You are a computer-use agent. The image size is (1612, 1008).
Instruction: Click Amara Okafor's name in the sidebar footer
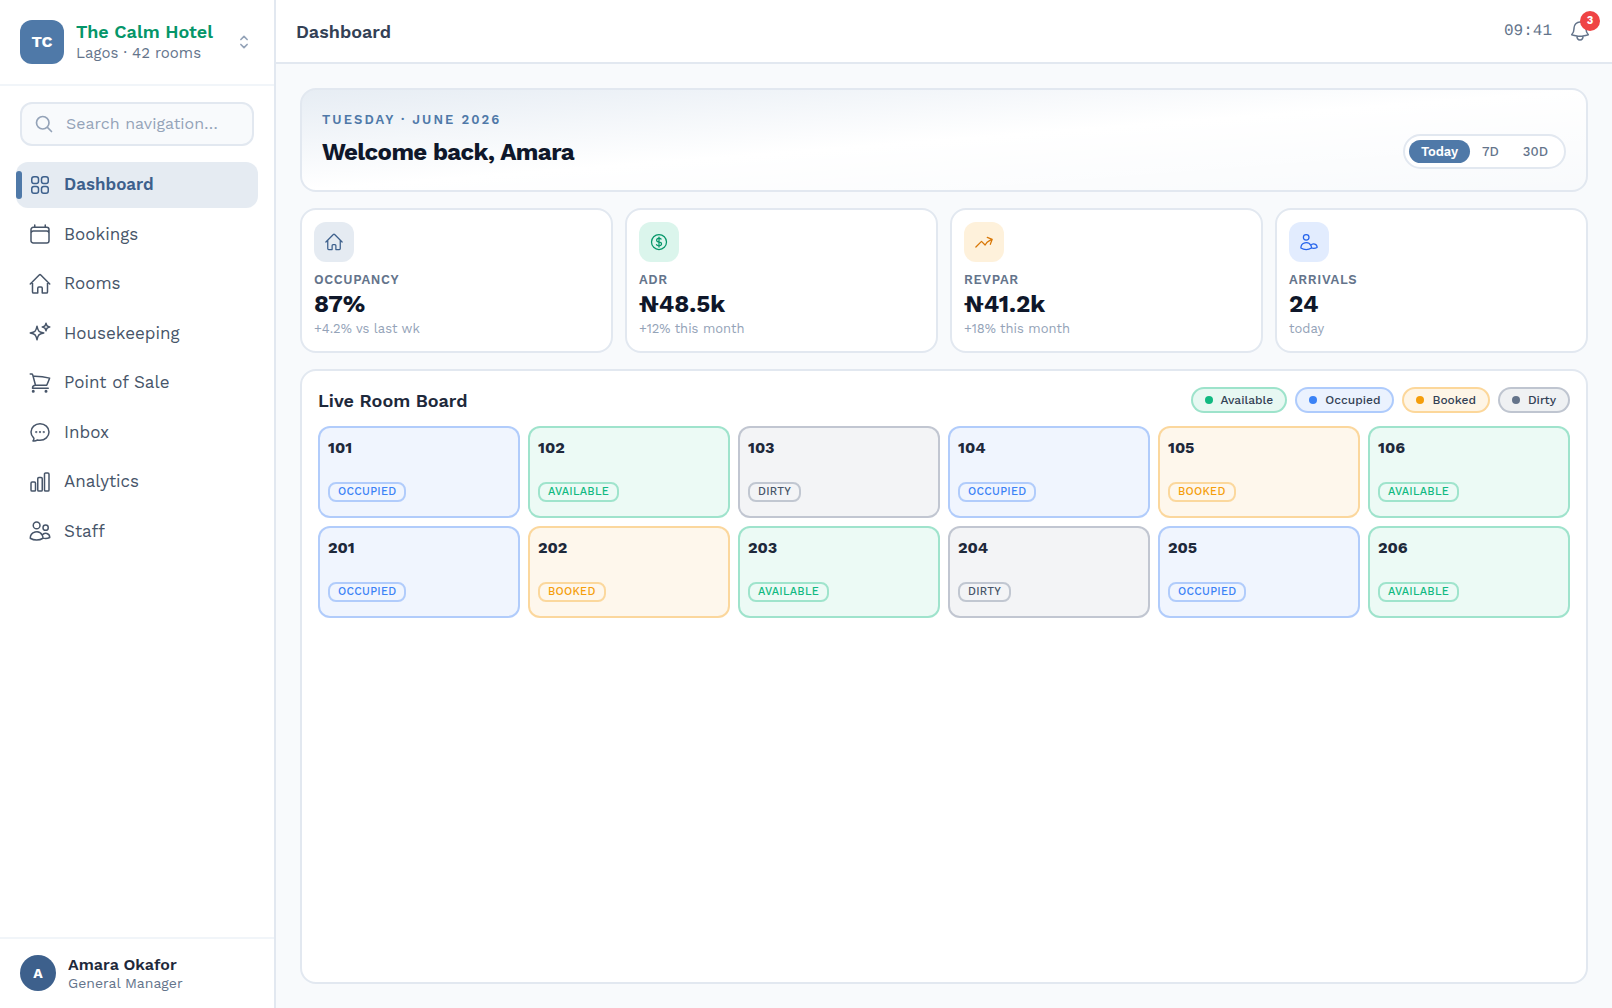coord(122,965)
